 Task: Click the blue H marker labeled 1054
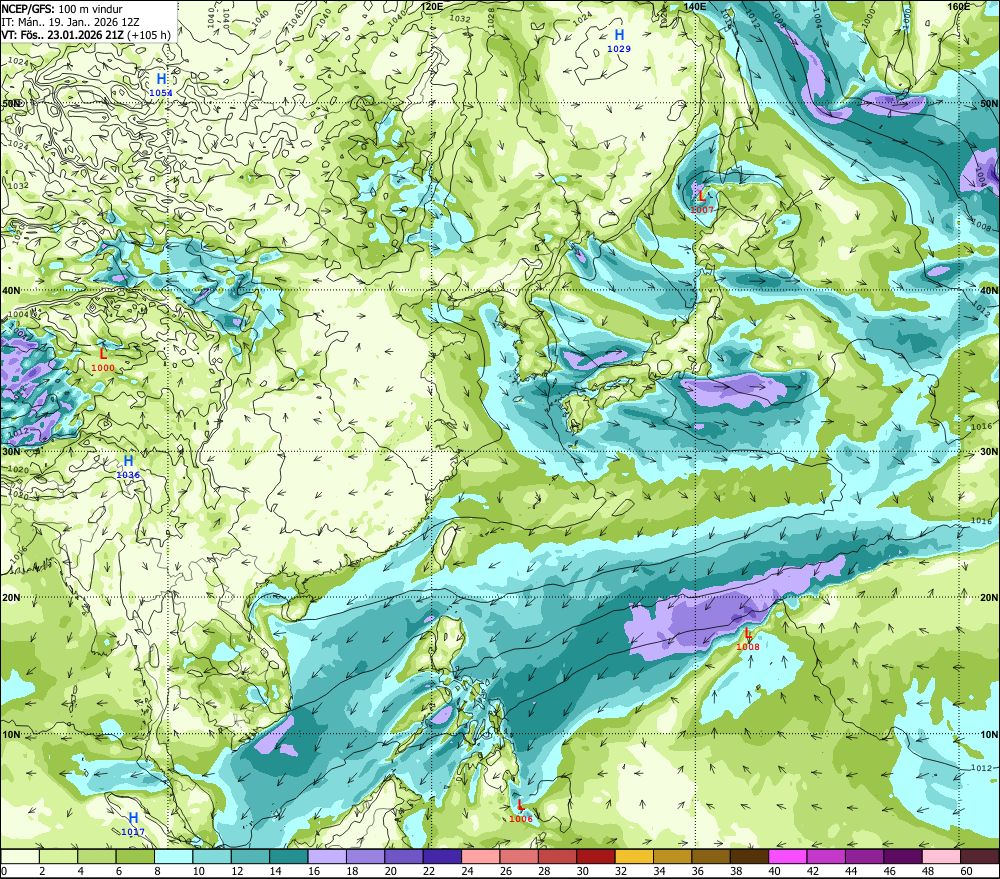[161, 79]
